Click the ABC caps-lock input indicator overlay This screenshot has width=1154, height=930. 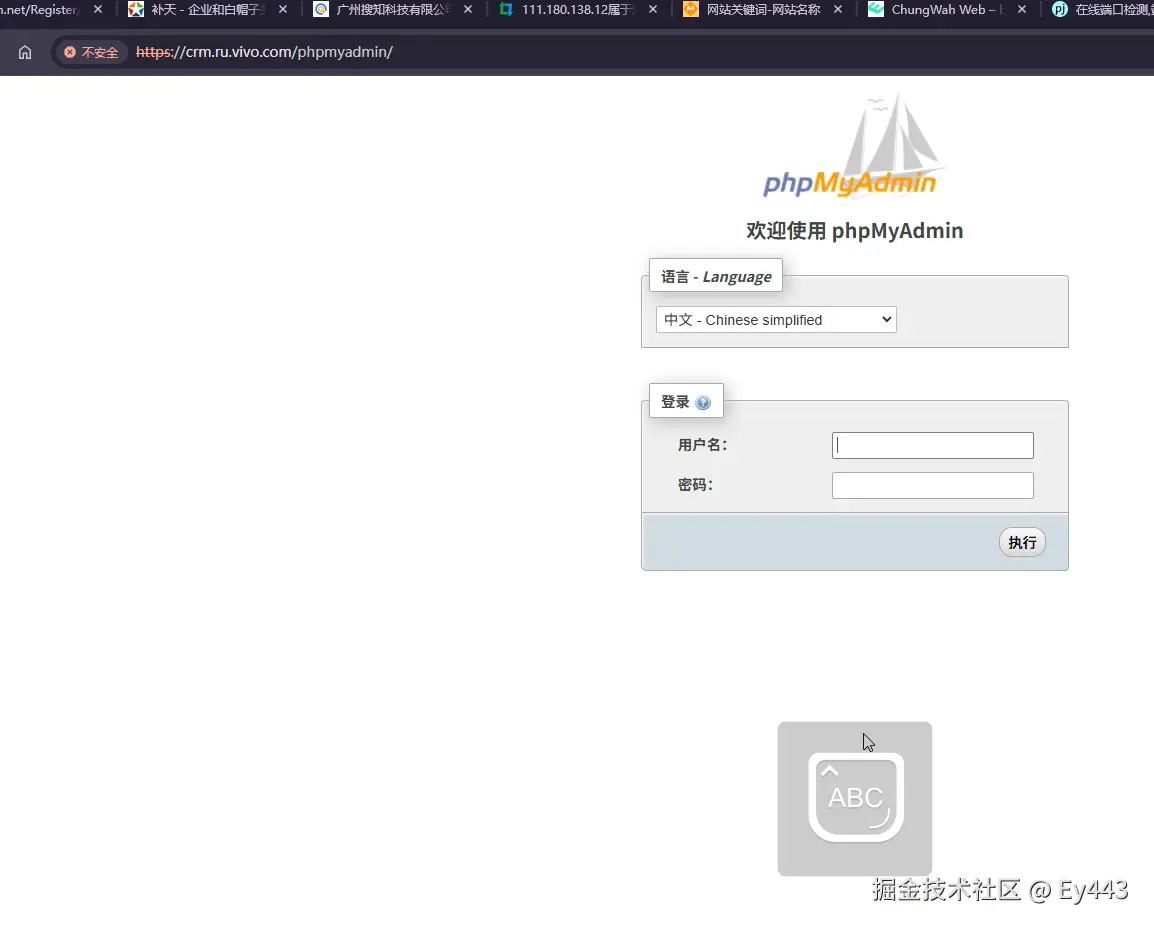[x=855, y=798]
